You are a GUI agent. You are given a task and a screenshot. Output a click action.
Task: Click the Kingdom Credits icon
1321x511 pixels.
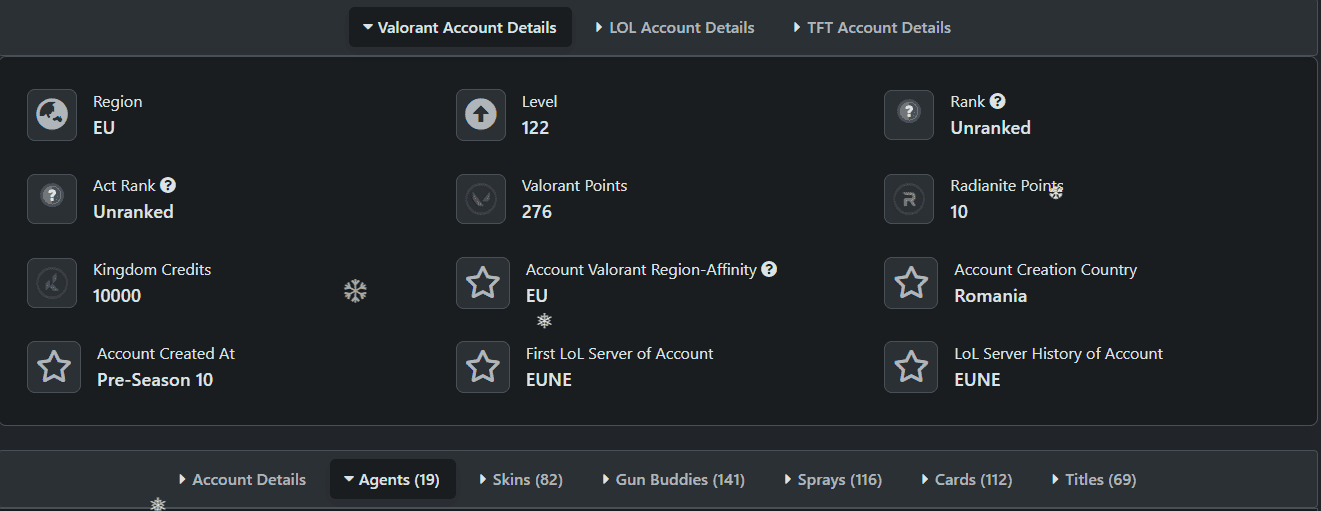click(52, 283)
